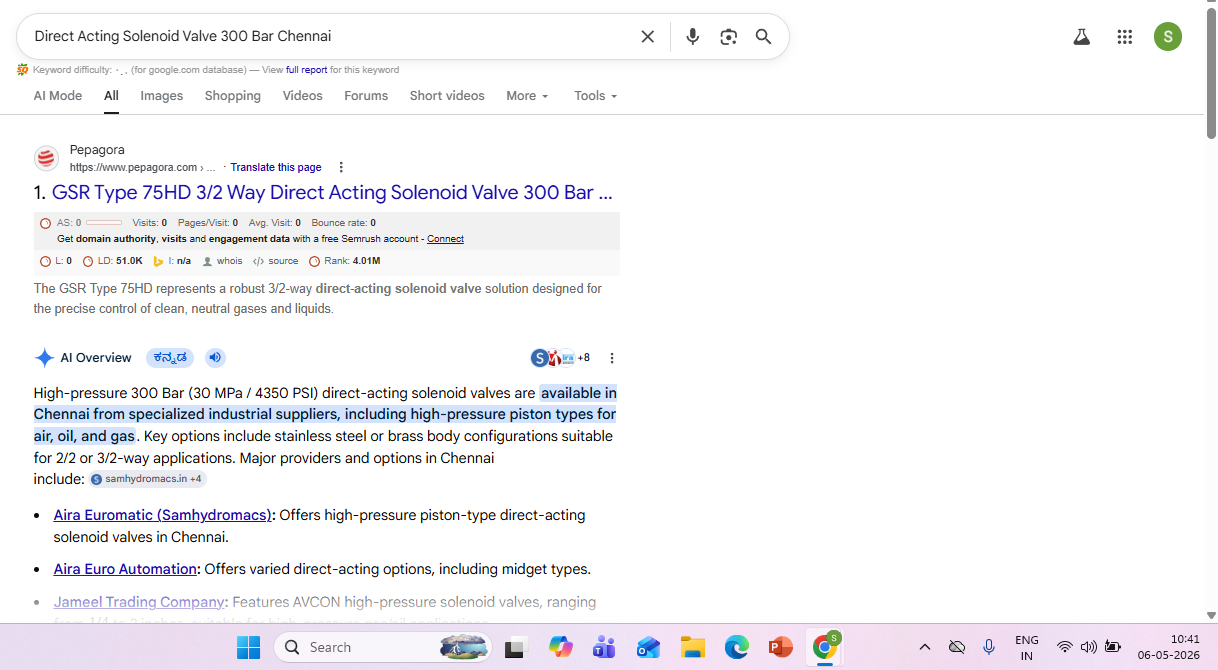
Task: Play AI Overview audio speaker icon
Action: click(215, 358)
